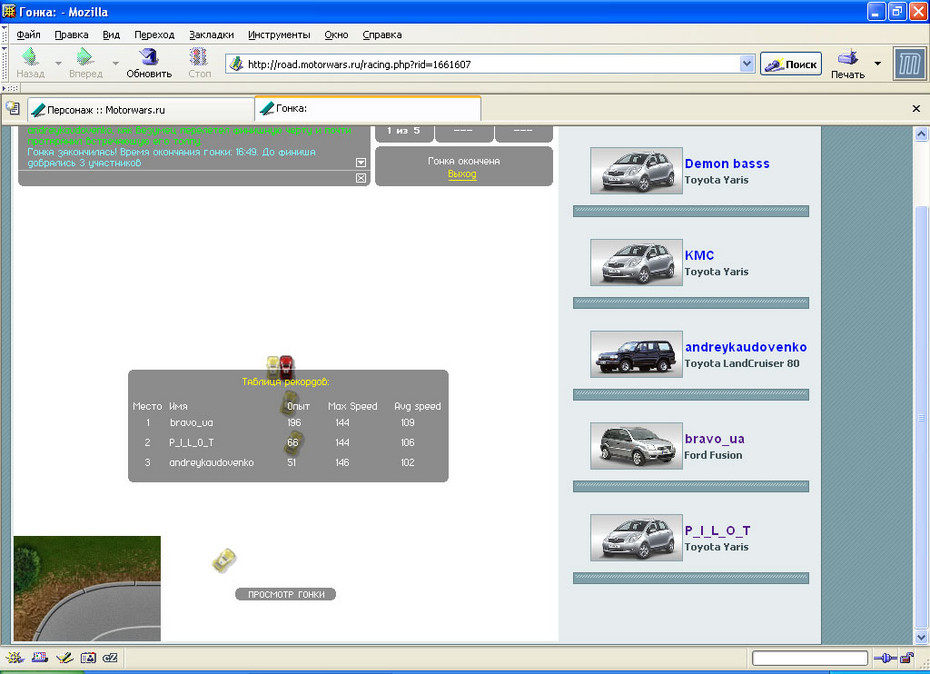Click in the URL address field
This screenshot has width=930, height=674.
(491, 64)
